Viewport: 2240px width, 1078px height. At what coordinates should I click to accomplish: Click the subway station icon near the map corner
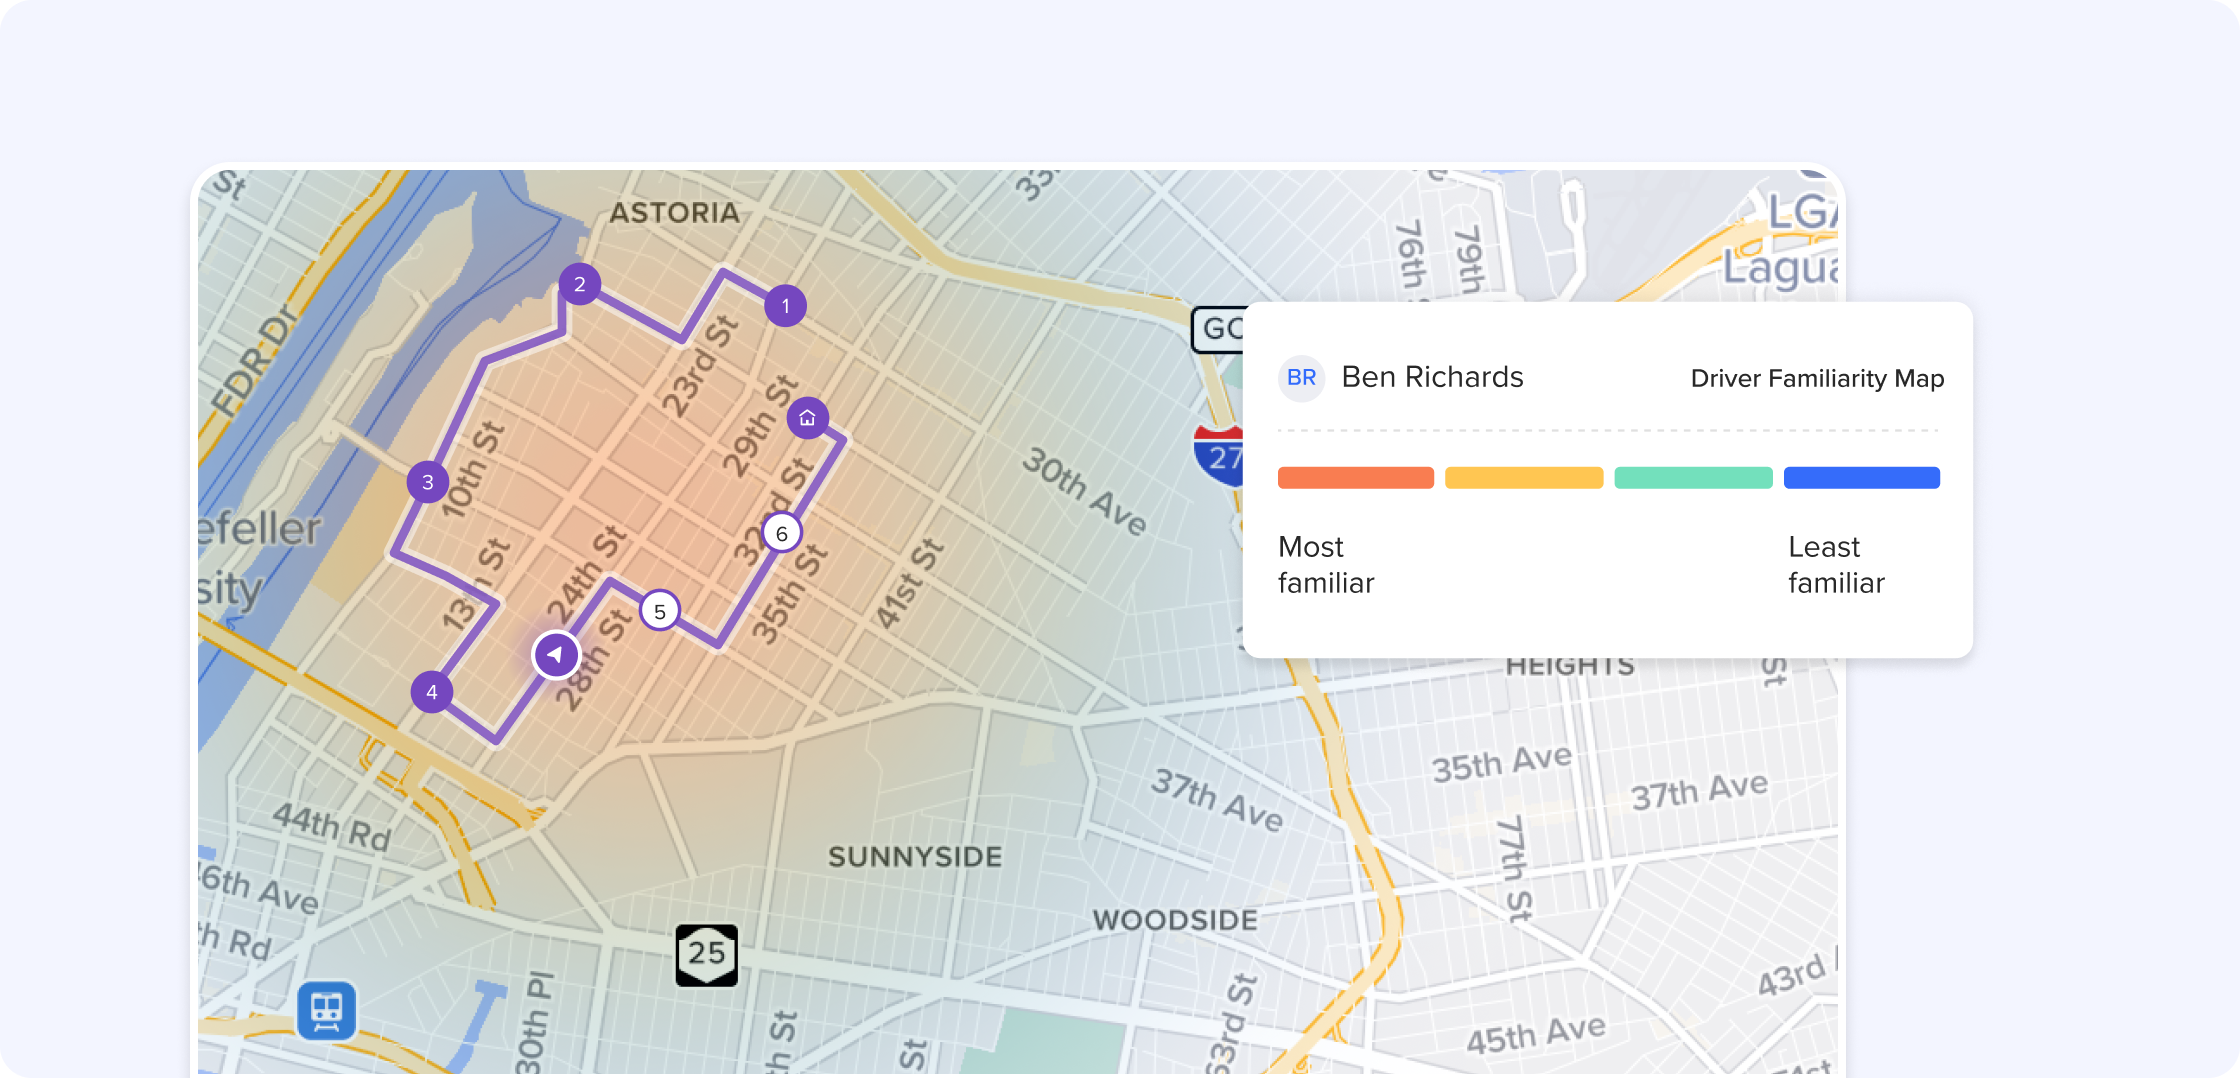pyautogui.click(x=324, y=1011)
